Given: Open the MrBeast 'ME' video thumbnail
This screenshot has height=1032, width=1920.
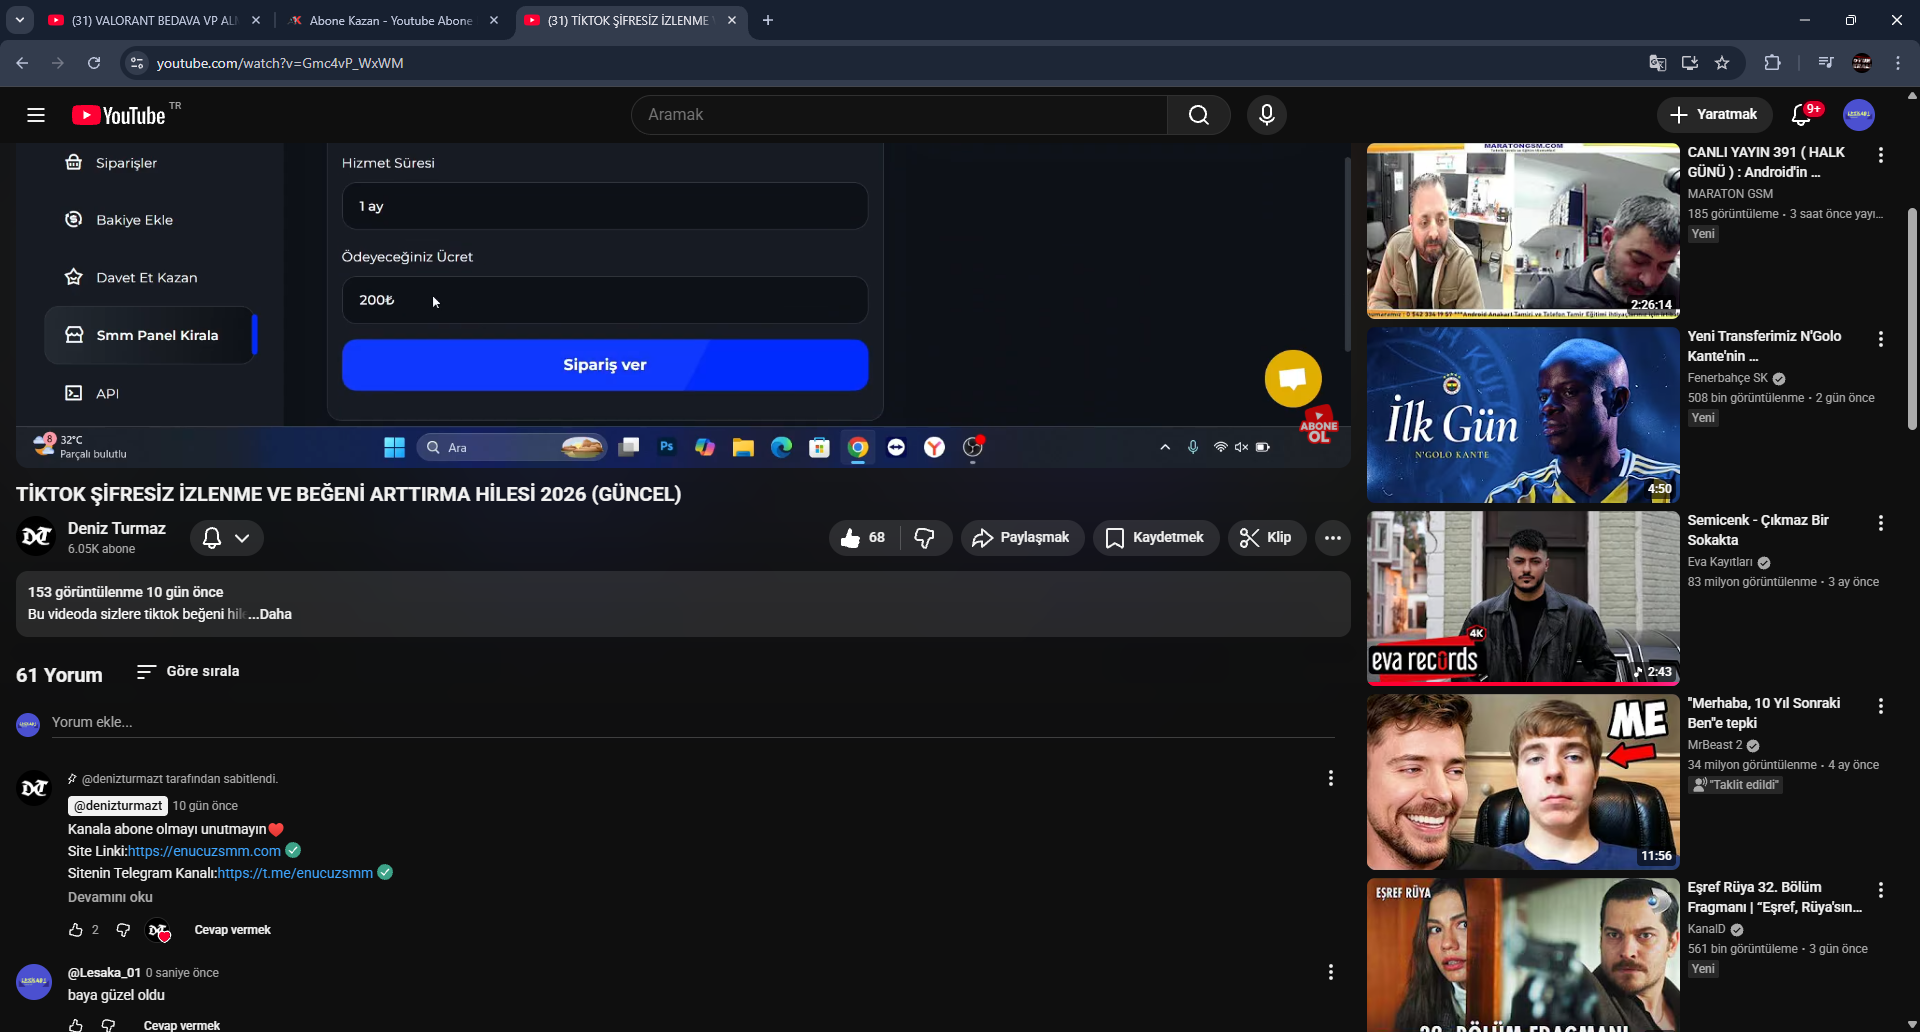Looking at the screenshot, I should point(1523,782).
